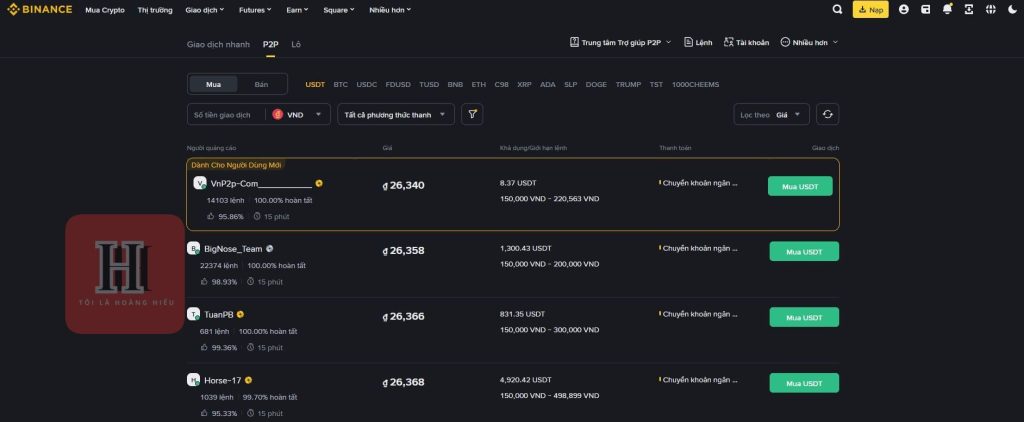Expand the Giao dịch menu

coord(204,10)
